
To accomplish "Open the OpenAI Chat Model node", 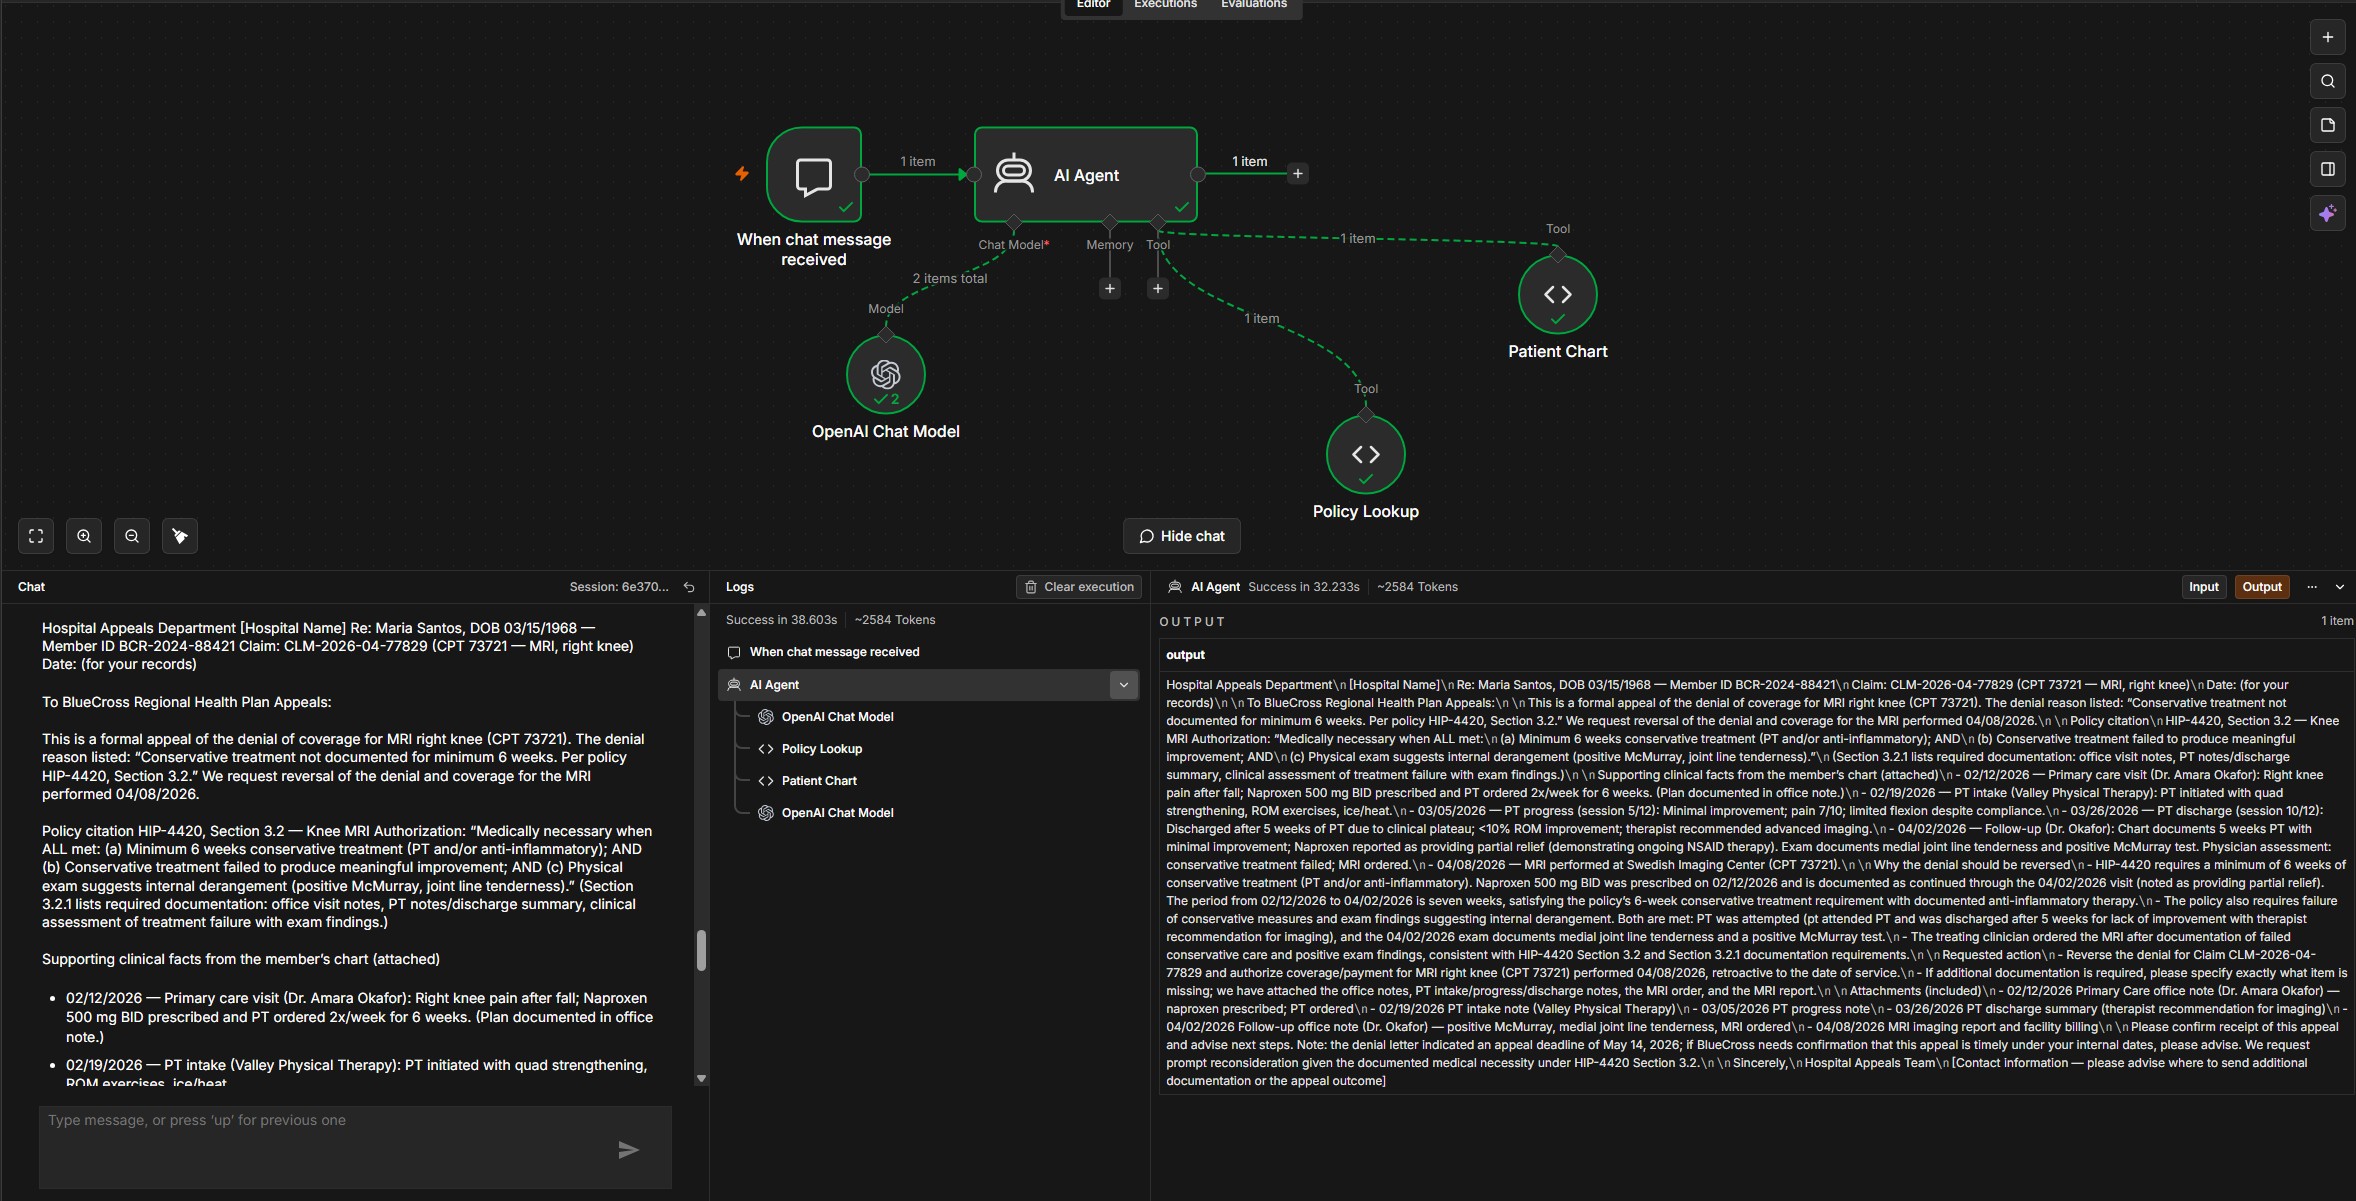I will pos(885,374).
